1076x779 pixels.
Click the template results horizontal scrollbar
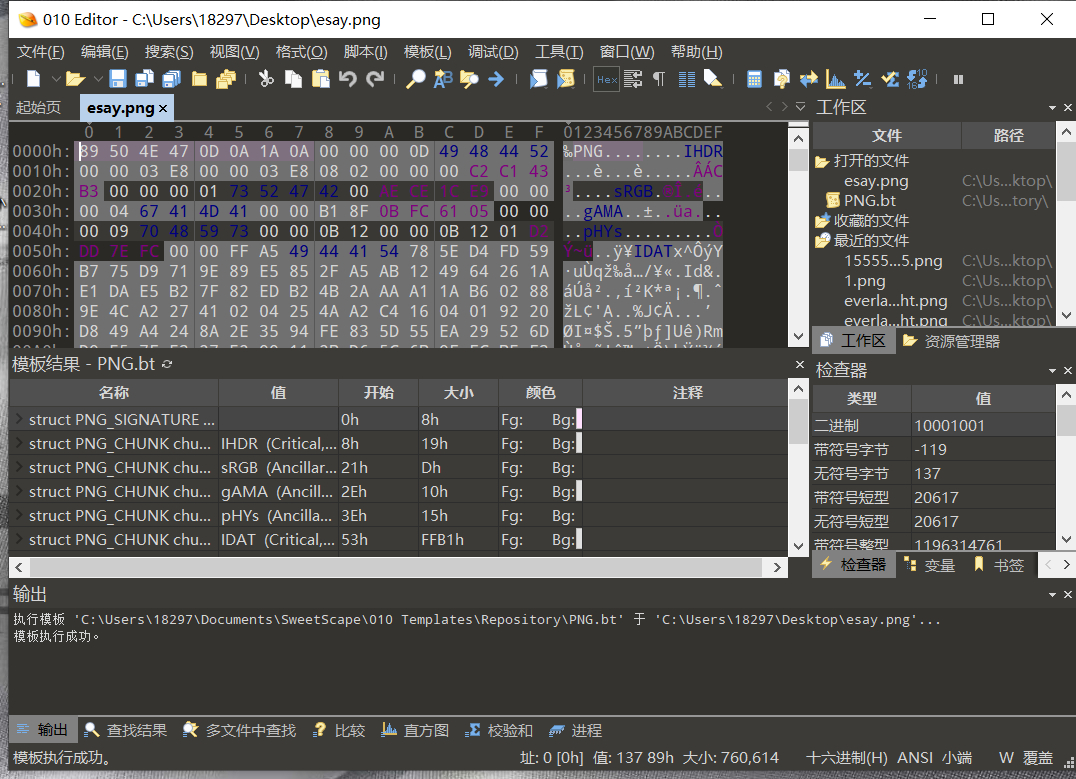(397, 567)
